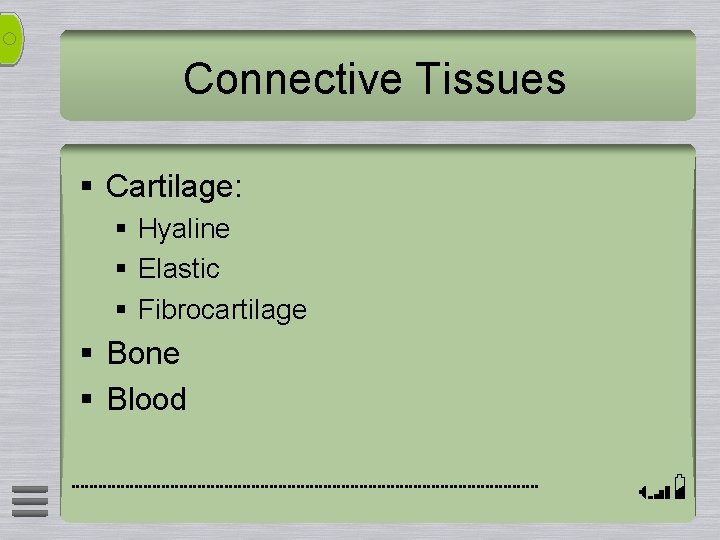Select the Elastic sub-item text
This screenshot has height=540, width=720.
pos(179,269)
